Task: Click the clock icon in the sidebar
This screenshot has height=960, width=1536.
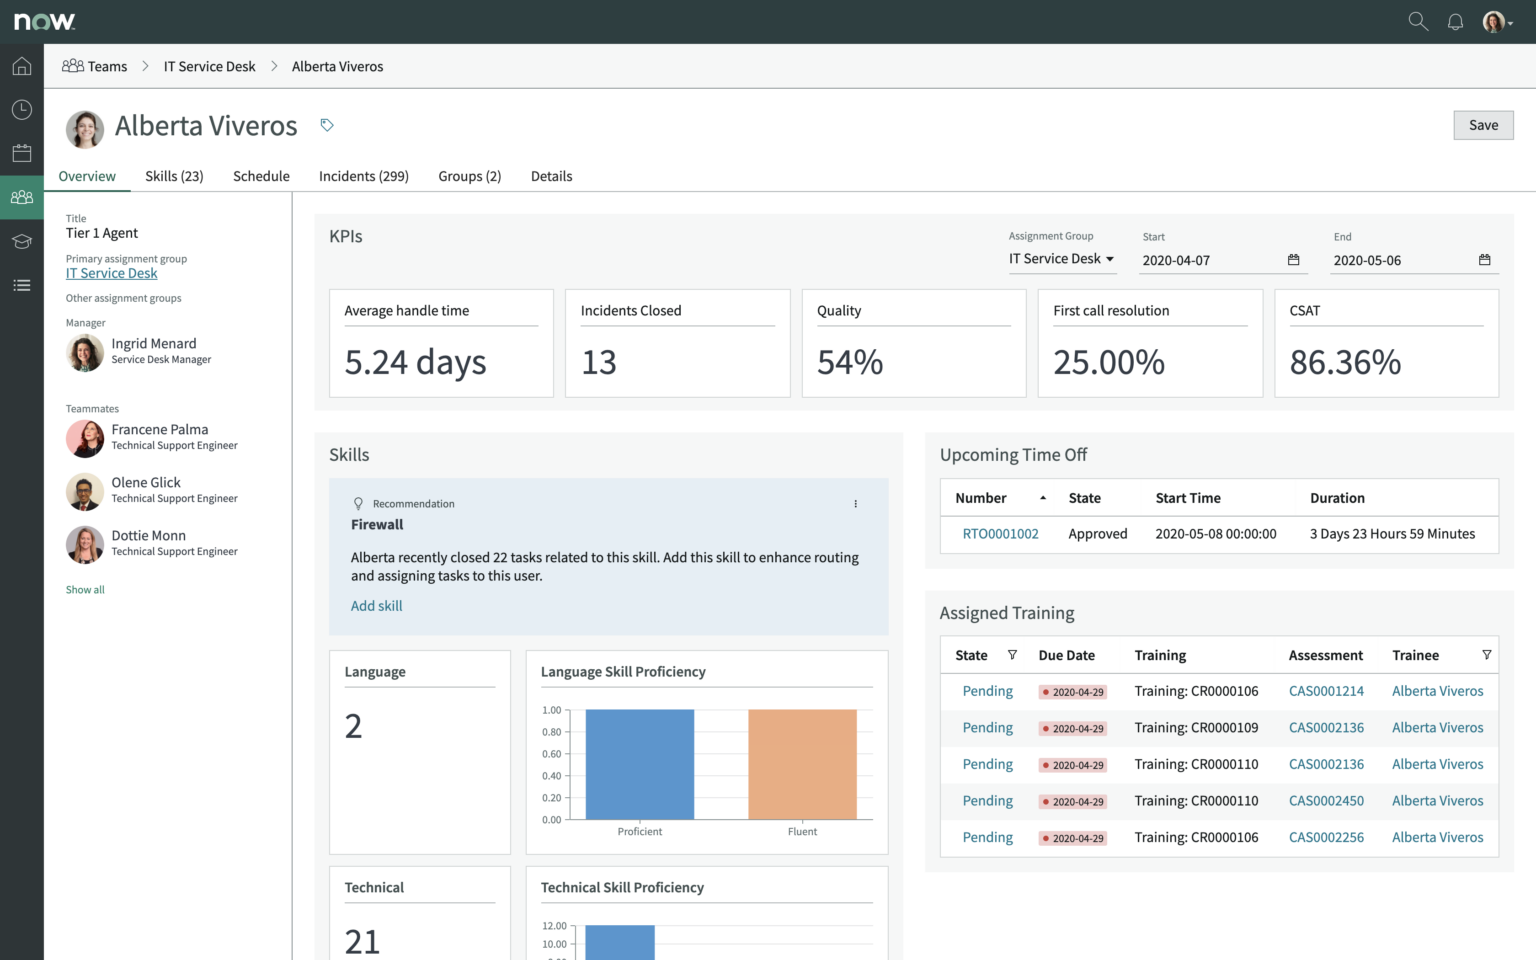Action: pyautogui.click(x=21, y=109)
